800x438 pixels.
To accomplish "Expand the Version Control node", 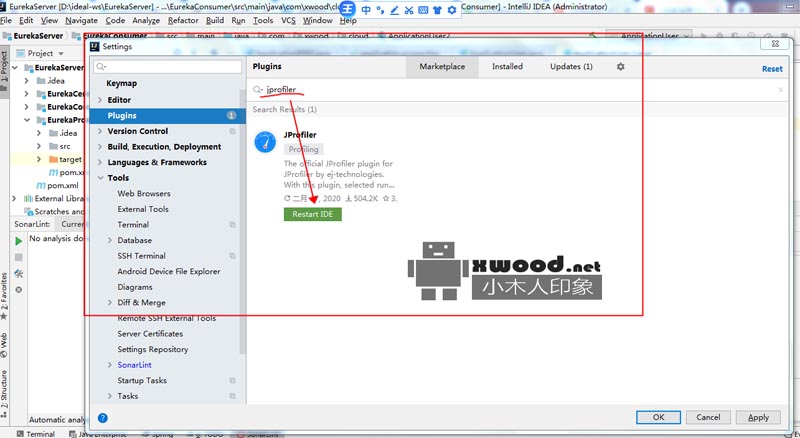I will coord(100,131).
